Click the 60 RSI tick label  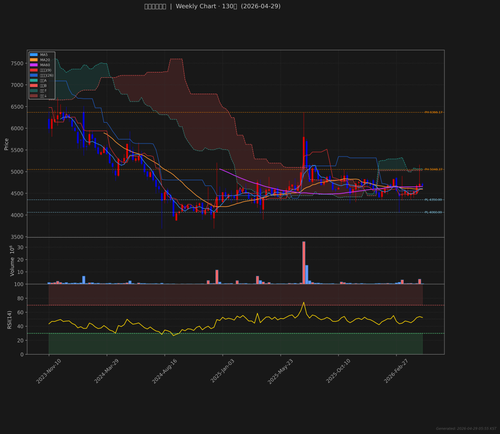(x=20, y=312)
